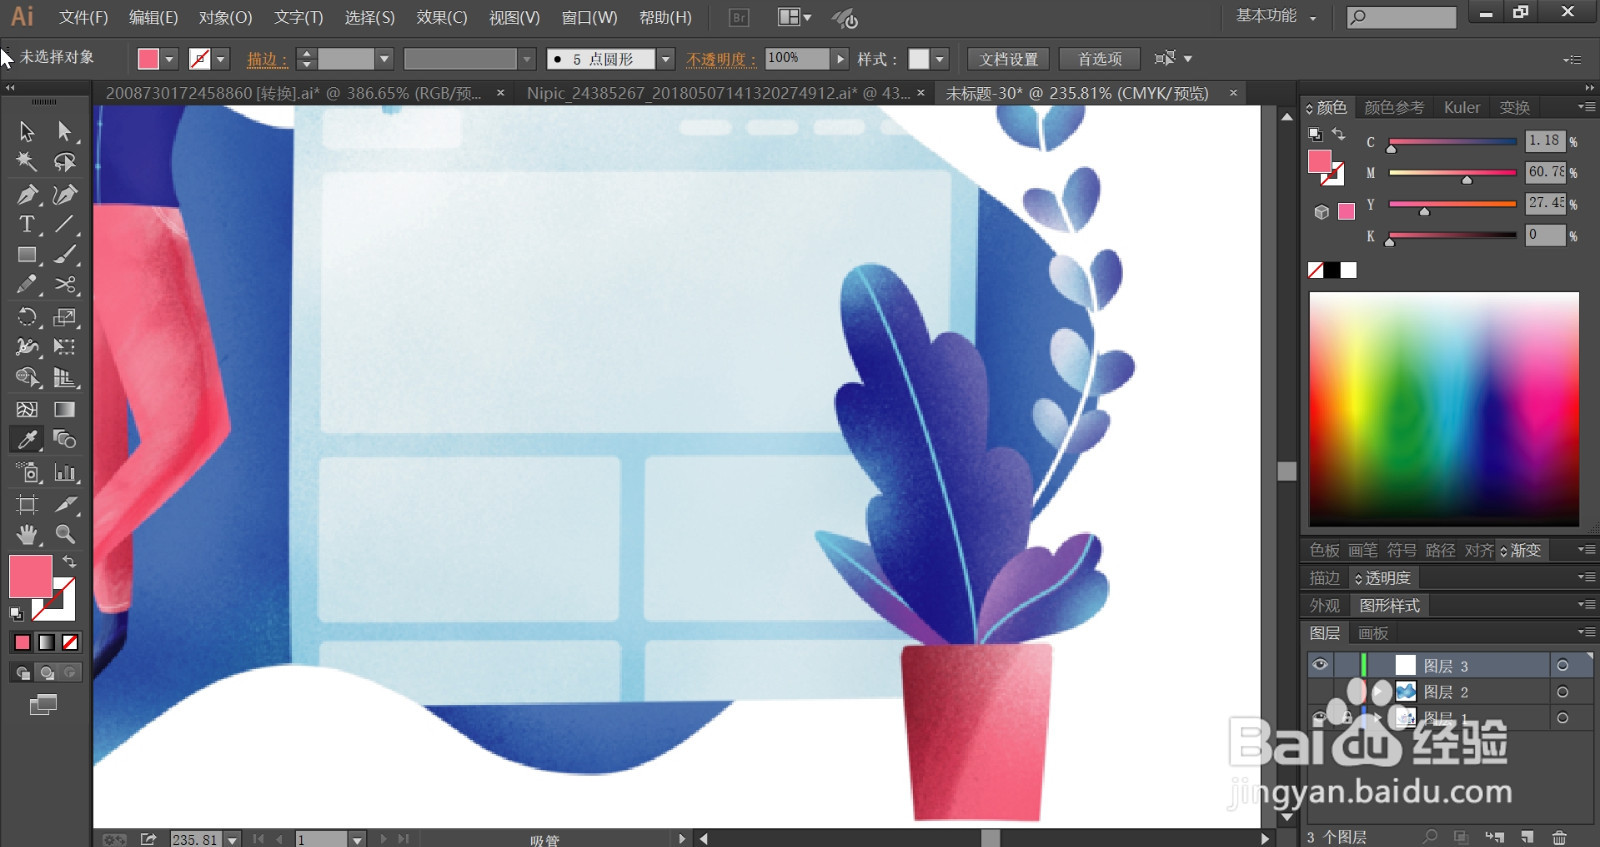The image size is (1600, 847).
Task: Select the Scissors tool
Action: [65, 285]
